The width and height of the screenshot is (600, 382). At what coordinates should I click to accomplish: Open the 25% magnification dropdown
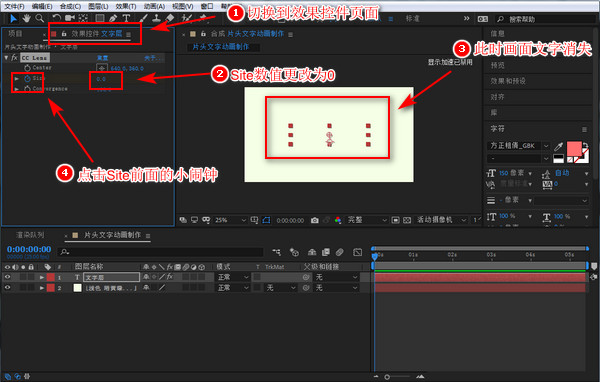pyautogui.click(x=230, y=220)
